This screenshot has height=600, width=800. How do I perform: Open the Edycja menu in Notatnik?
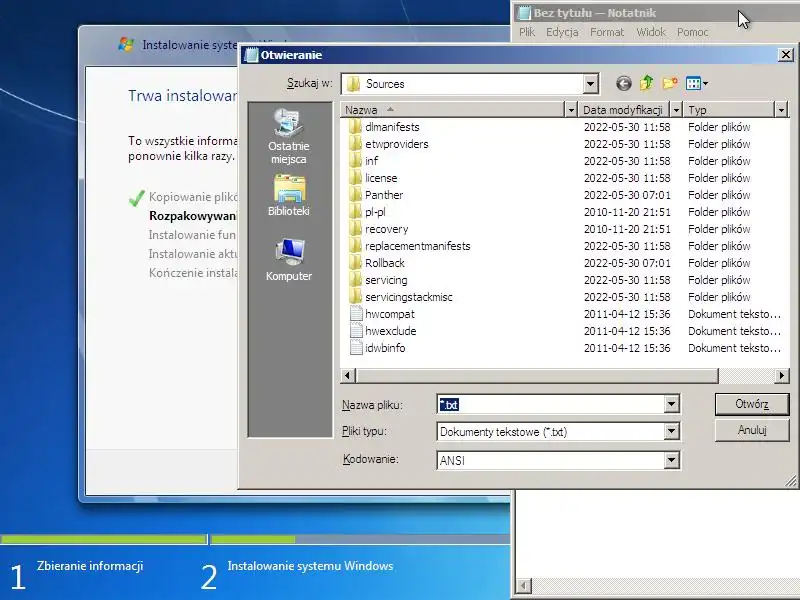pyautogui.click(x=562, y=32)
